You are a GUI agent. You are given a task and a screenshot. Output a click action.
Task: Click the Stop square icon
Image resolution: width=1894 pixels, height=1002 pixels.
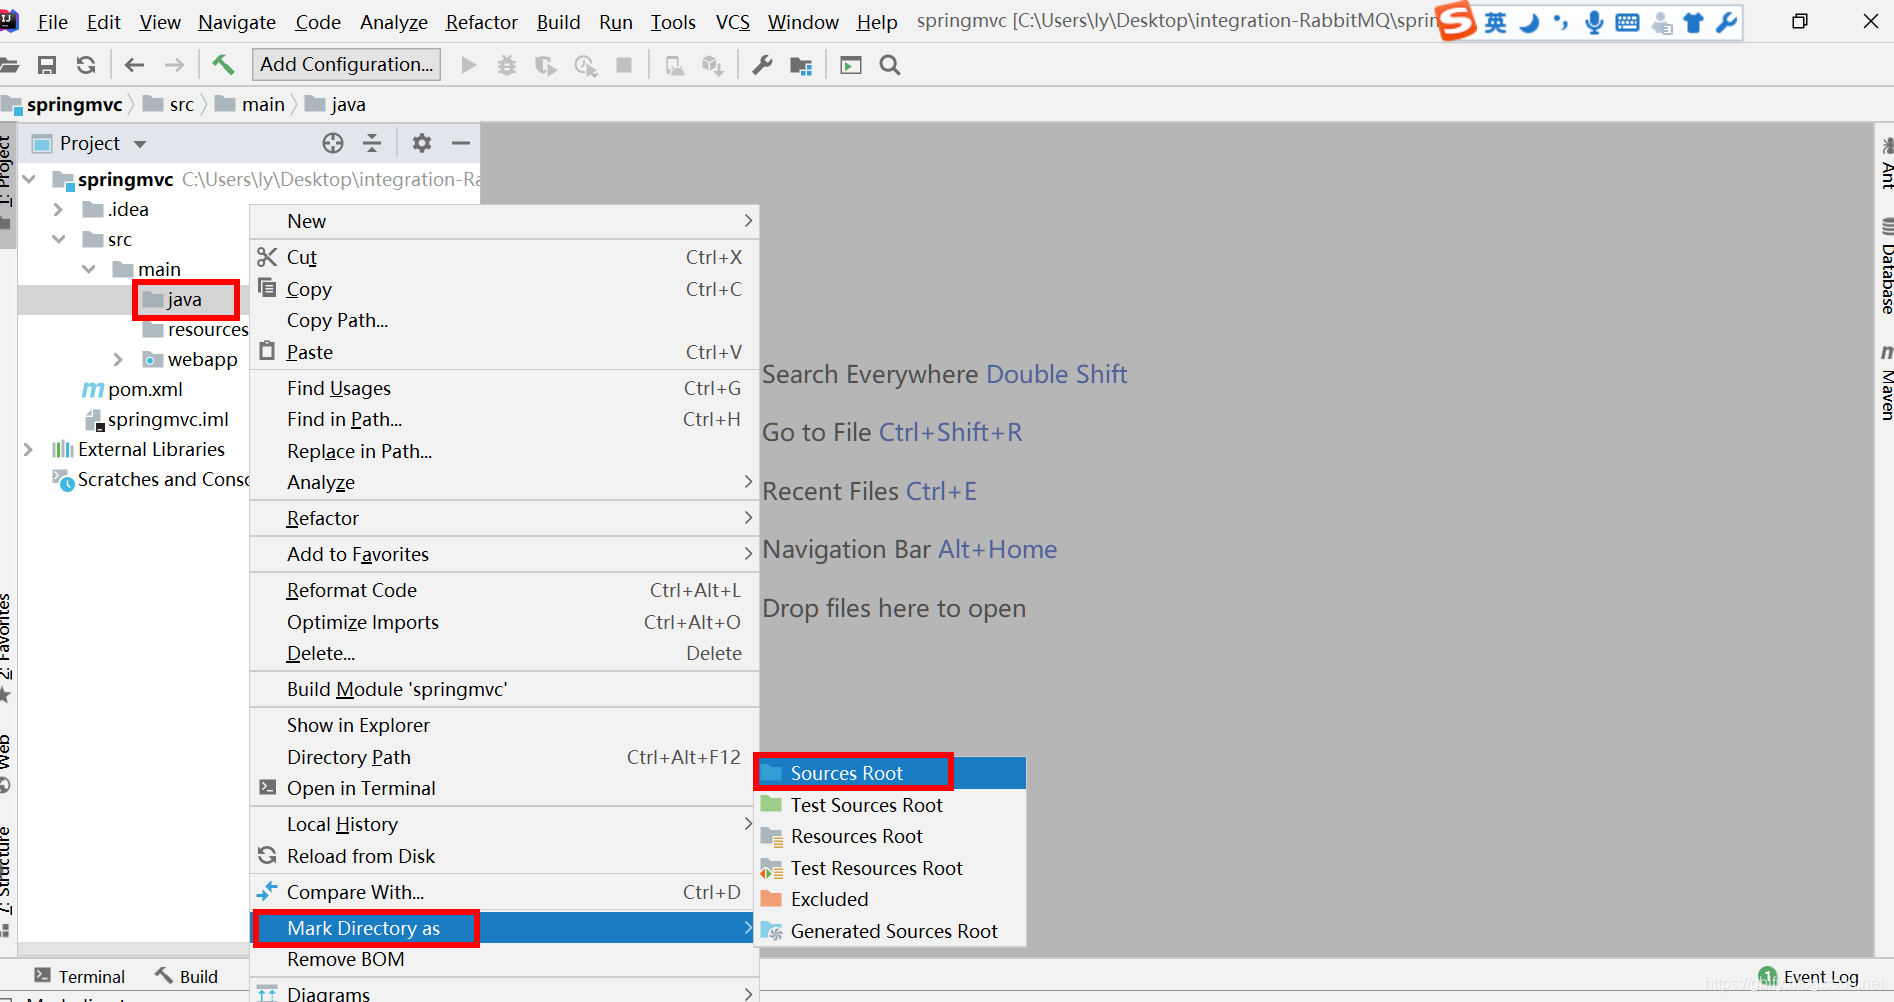click(624, 65)
